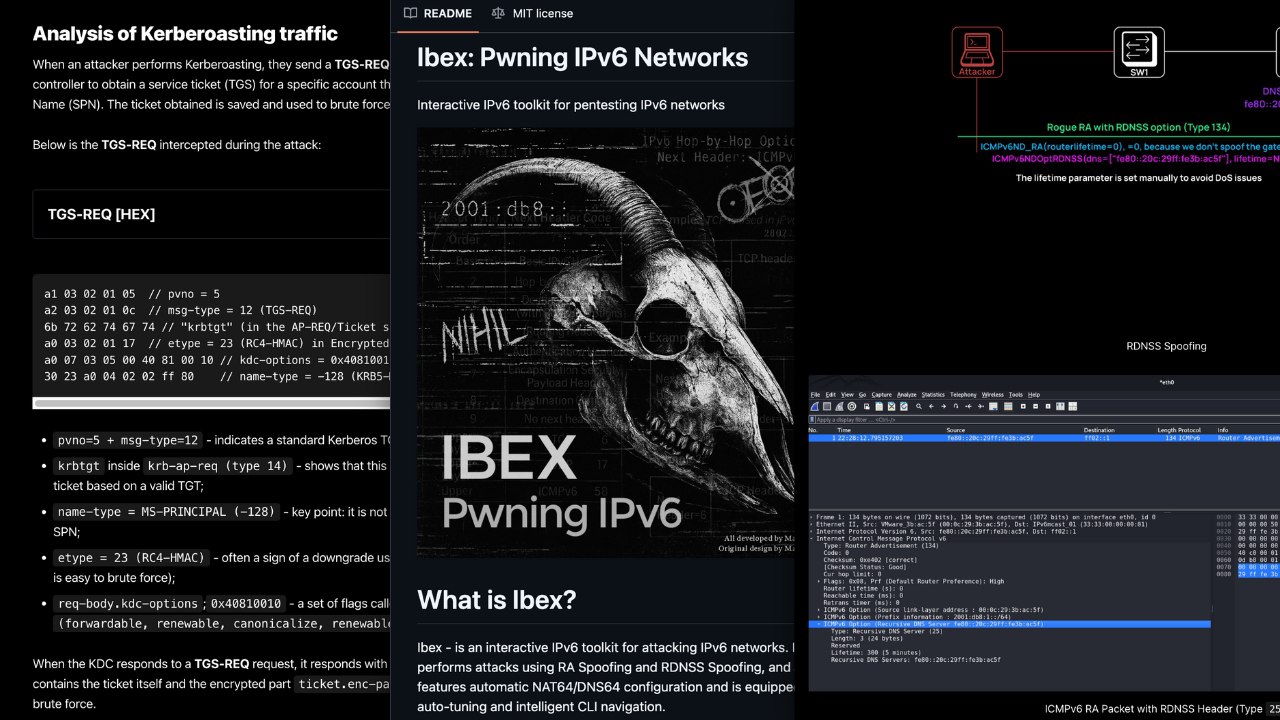1280x720 pixels.
Task: Zoom in Wireshark main window text
Action: tap(1023, 406)
